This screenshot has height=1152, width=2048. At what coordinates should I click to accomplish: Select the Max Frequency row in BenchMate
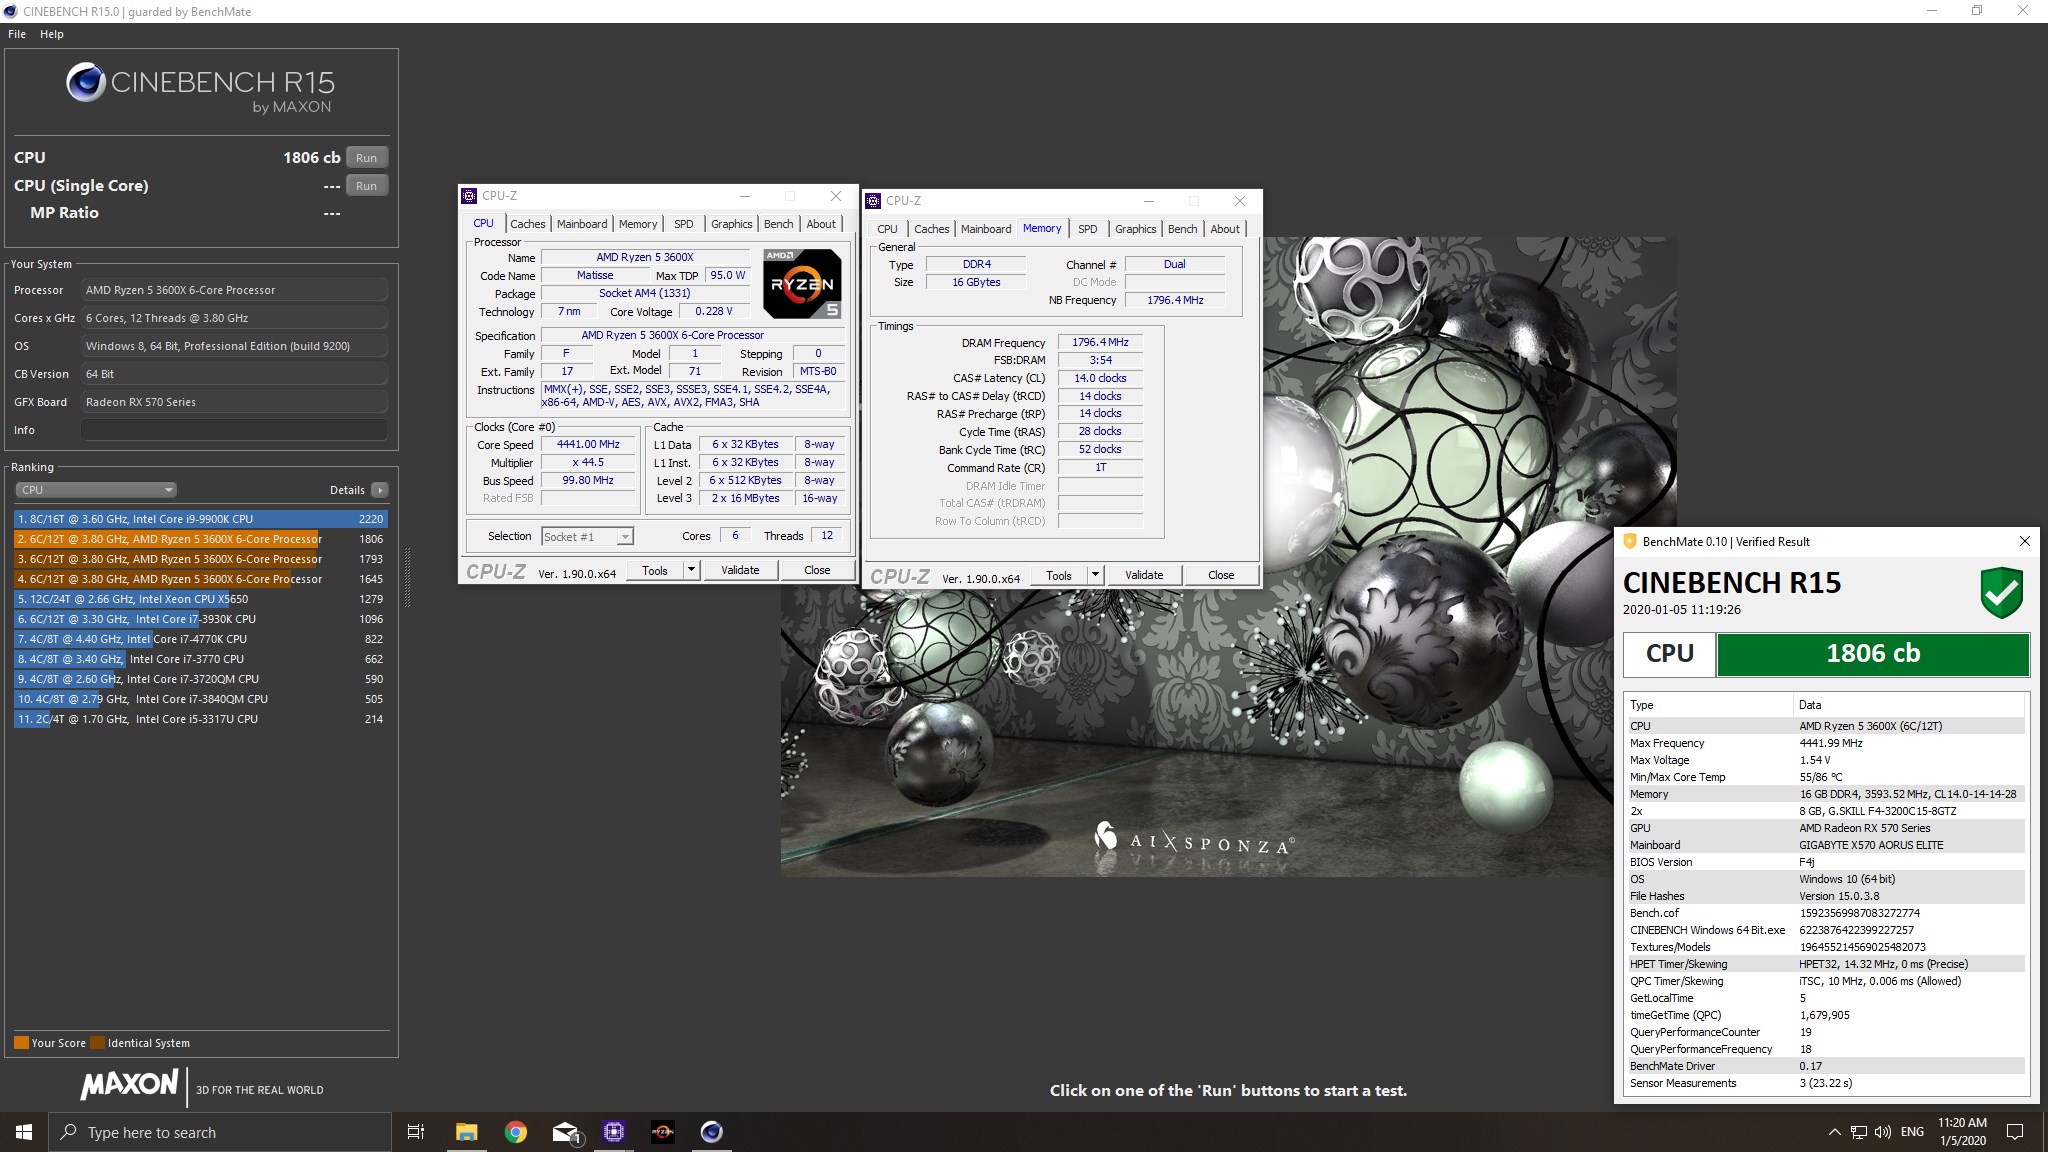click(x=1826, y=743)
